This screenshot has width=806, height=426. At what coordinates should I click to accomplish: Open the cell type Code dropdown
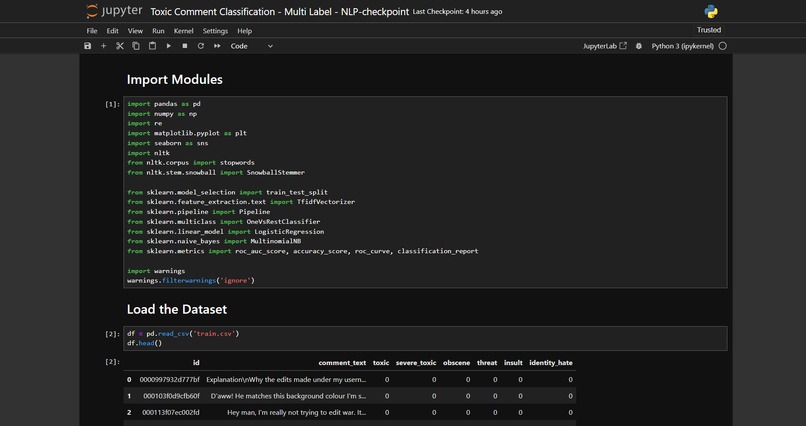[251, 46]
